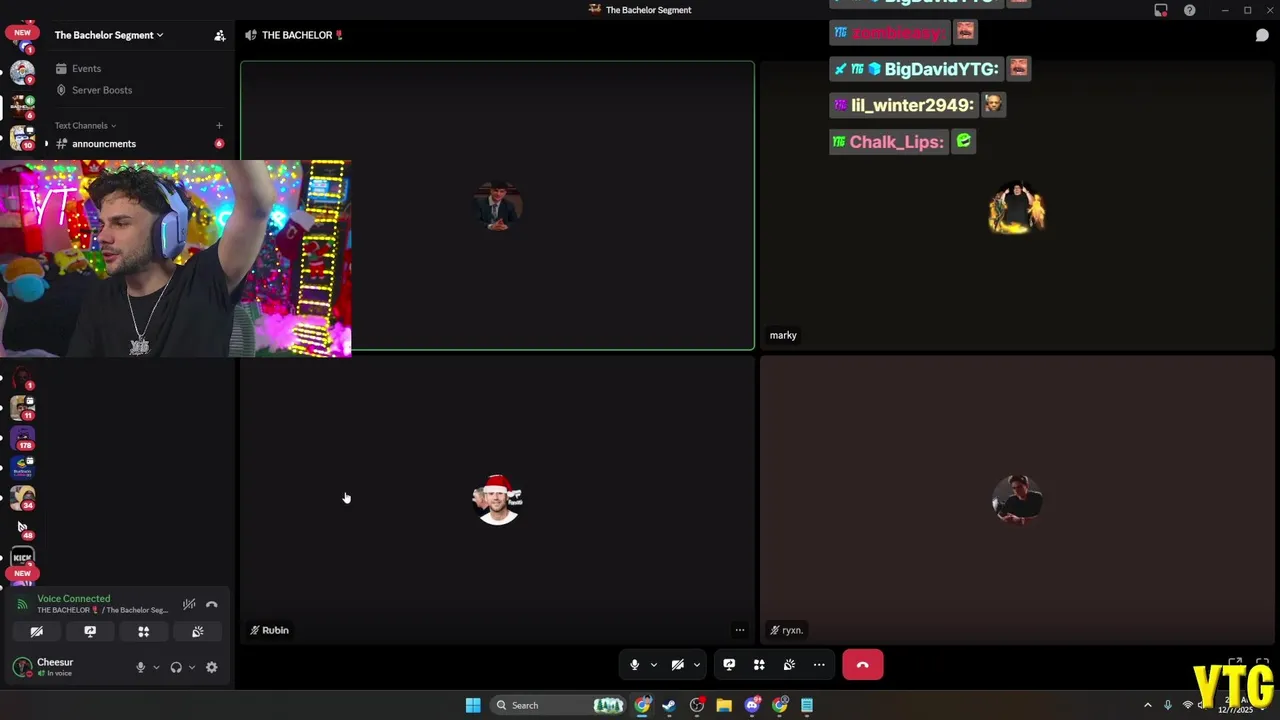Viewport: 1280px width, 720px height.
Task: Mute microphone in call control bar
Action: tap(634, 665)
